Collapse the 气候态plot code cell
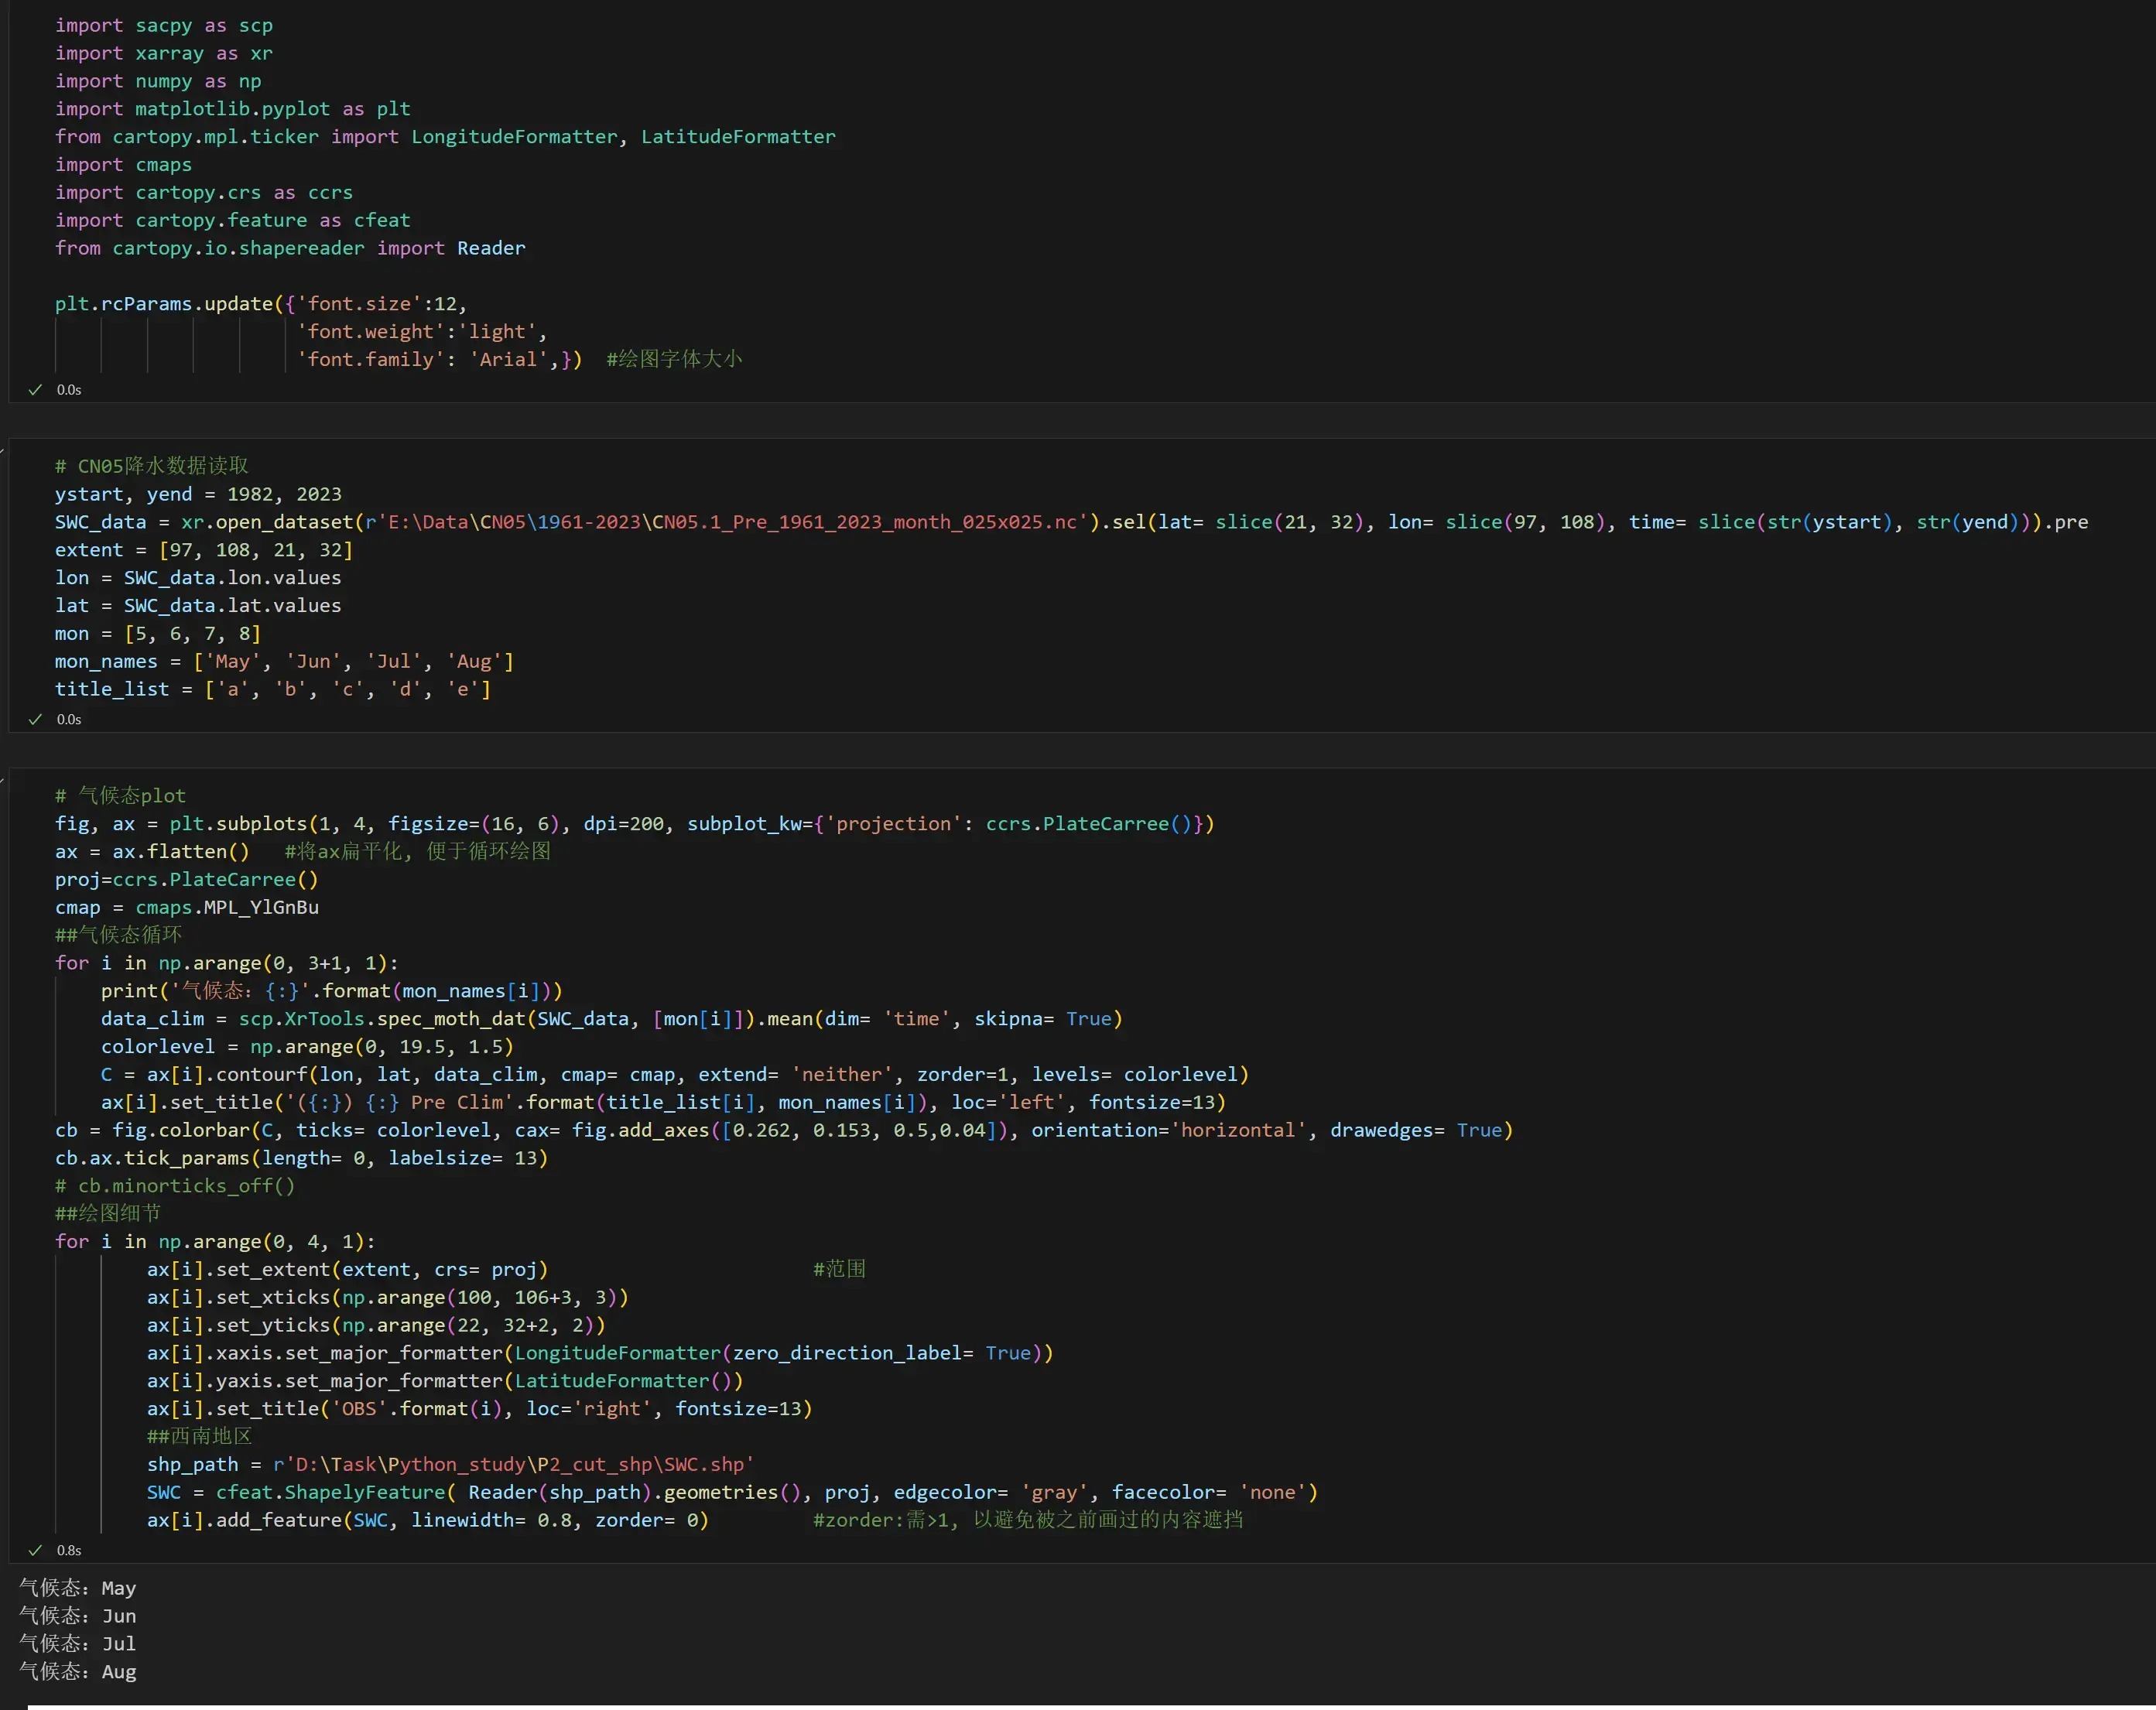Viewport: 2156px width, 1710px height. pos(3,780)
